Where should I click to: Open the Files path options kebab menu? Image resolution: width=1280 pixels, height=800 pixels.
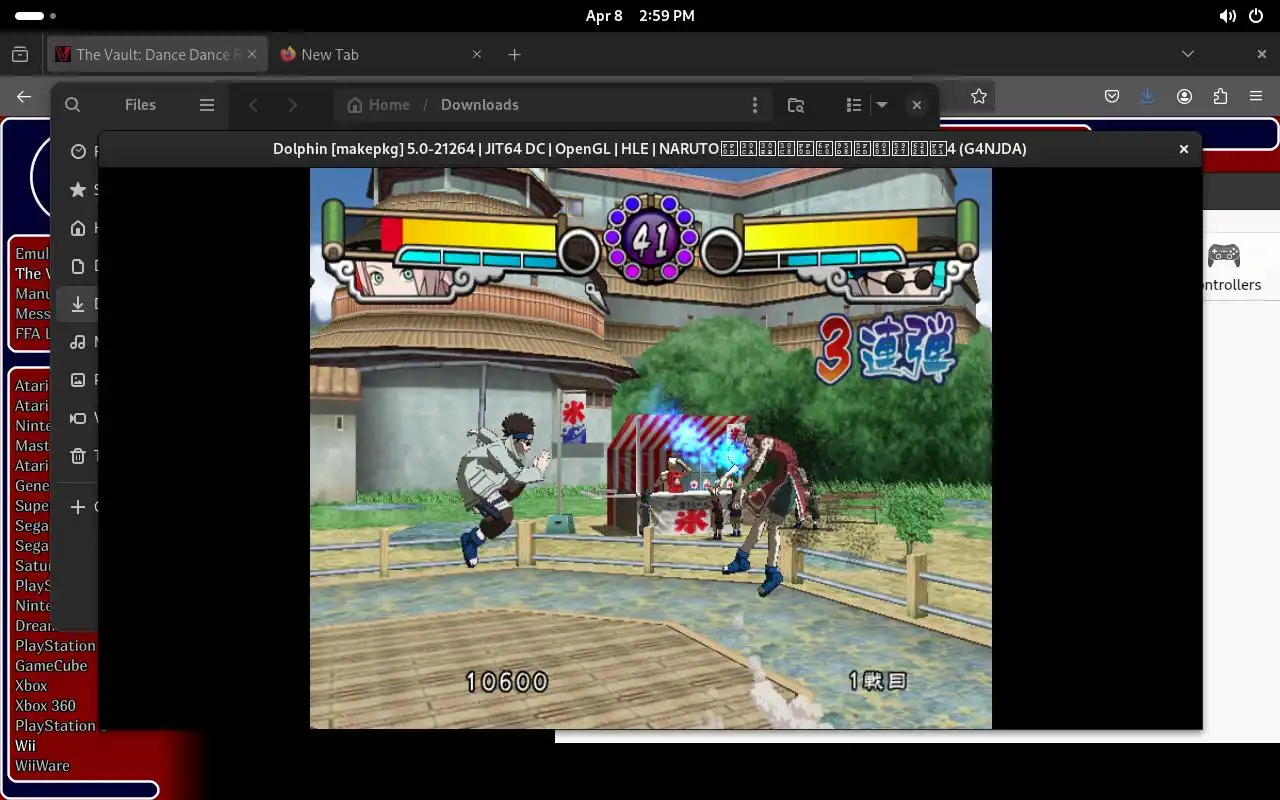point(755,105)
